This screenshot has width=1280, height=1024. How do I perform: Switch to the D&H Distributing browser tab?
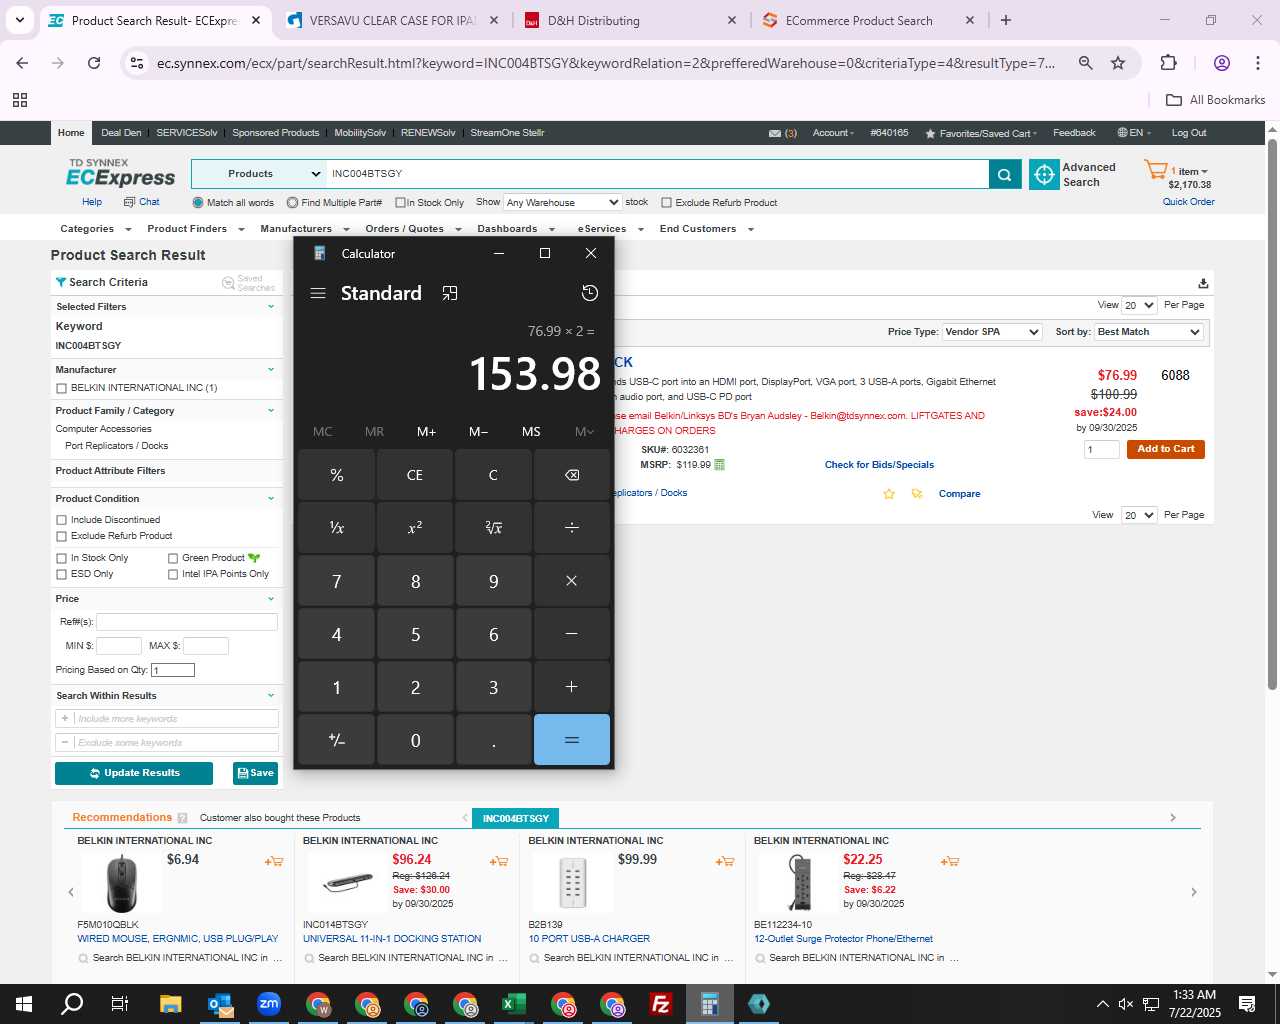click(x=631, y=20)
